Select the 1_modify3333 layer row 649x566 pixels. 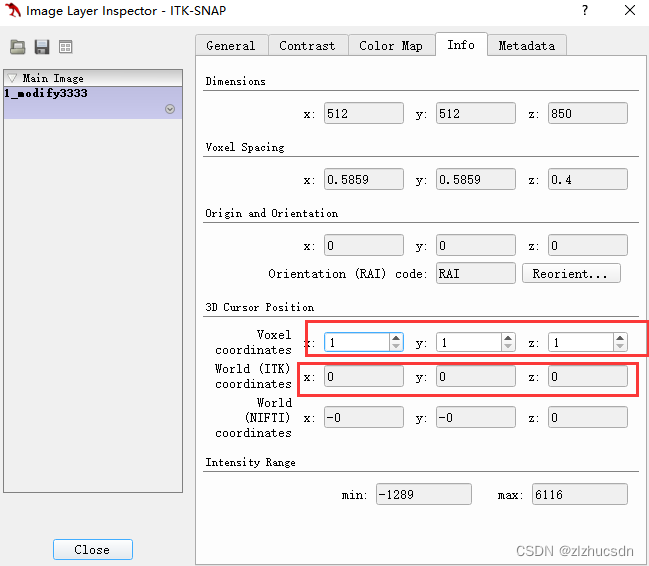click(93, 102)
